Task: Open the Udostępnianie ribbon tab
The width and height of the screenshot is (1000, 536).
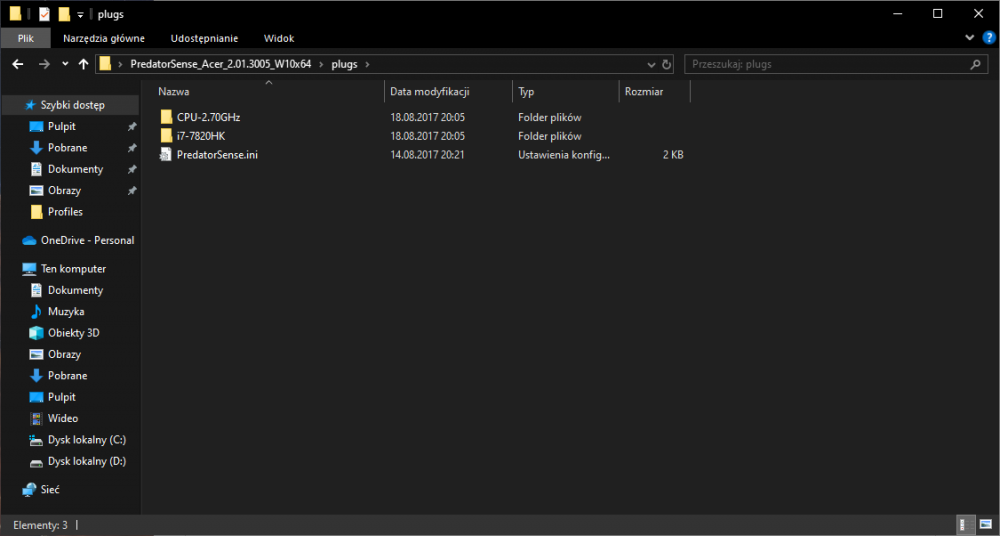Action: [x=204, y=38]
